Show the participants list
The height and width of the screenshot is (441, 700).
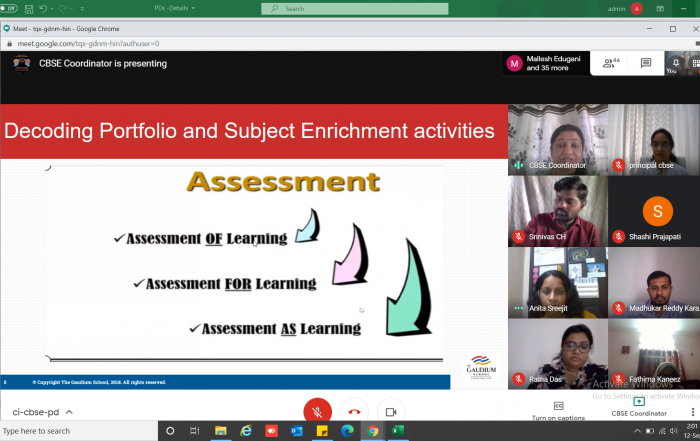click(x=611, y=63)
